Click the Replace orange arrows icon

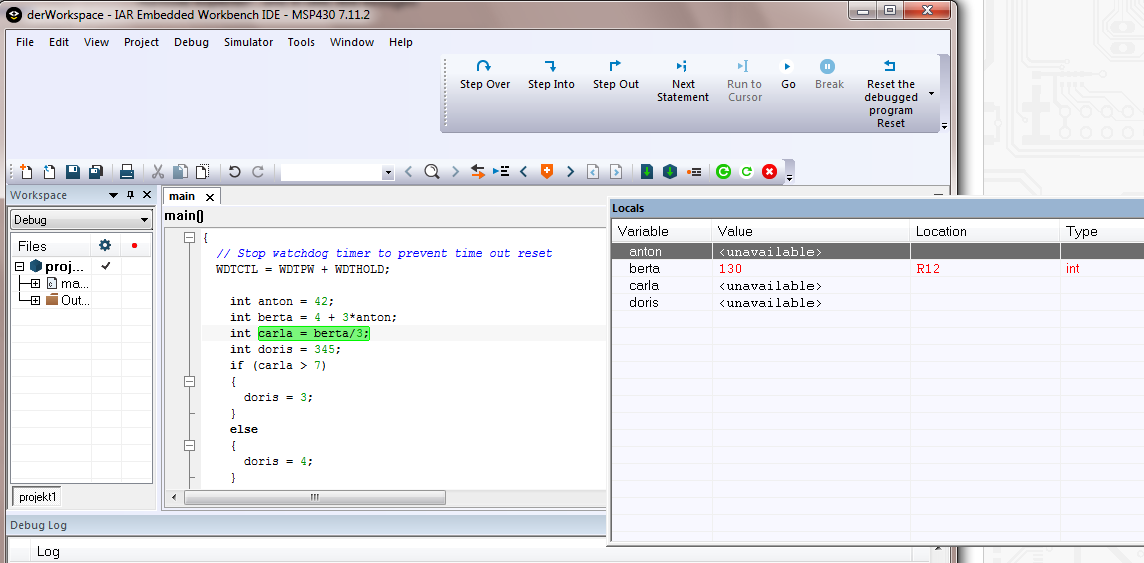coord(477,171)
